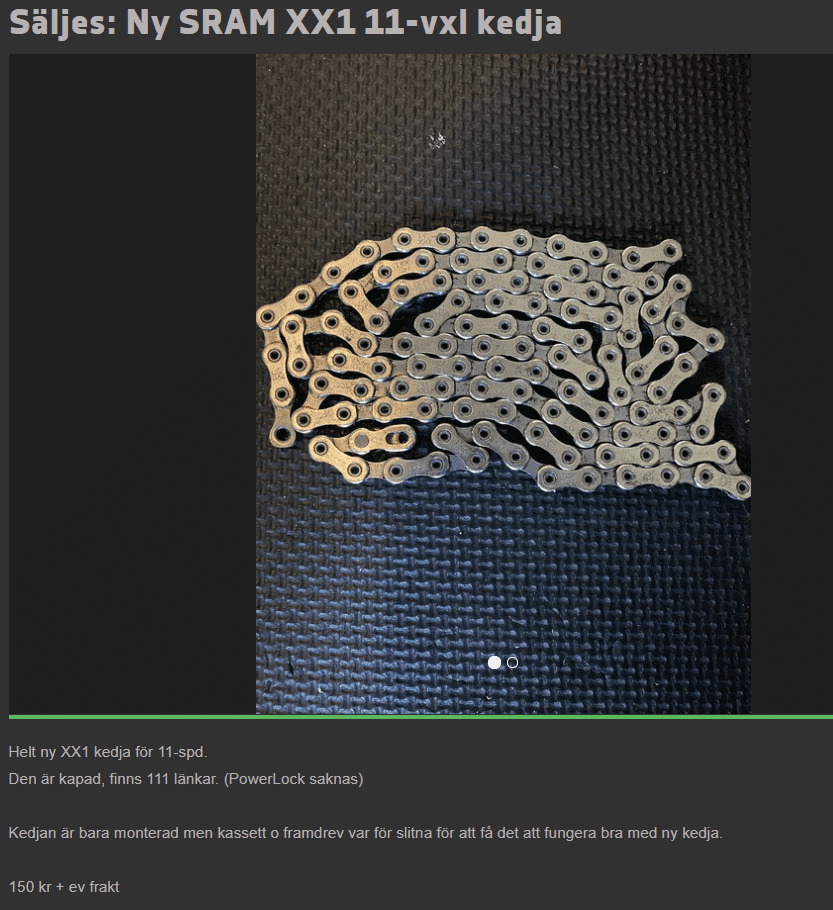Select the first filled carousel dot
This screenshot has height=910, width=833.
coord(494,662)
